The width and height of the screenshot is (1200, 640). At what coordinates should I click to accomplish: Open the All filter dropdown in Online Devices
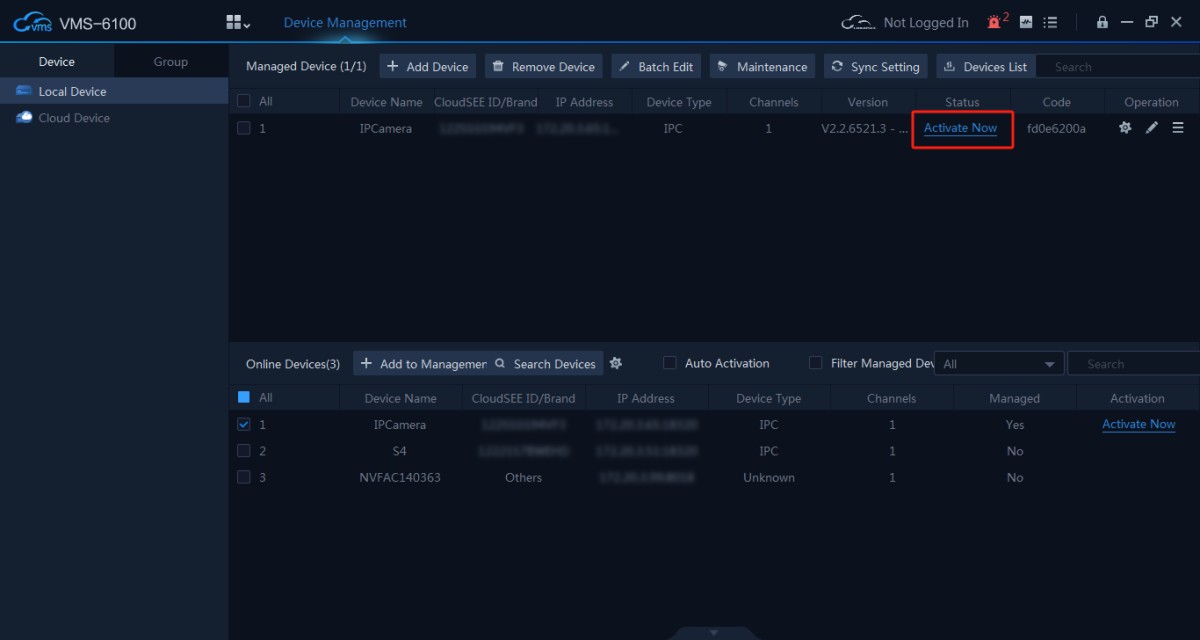pos(998,364)
